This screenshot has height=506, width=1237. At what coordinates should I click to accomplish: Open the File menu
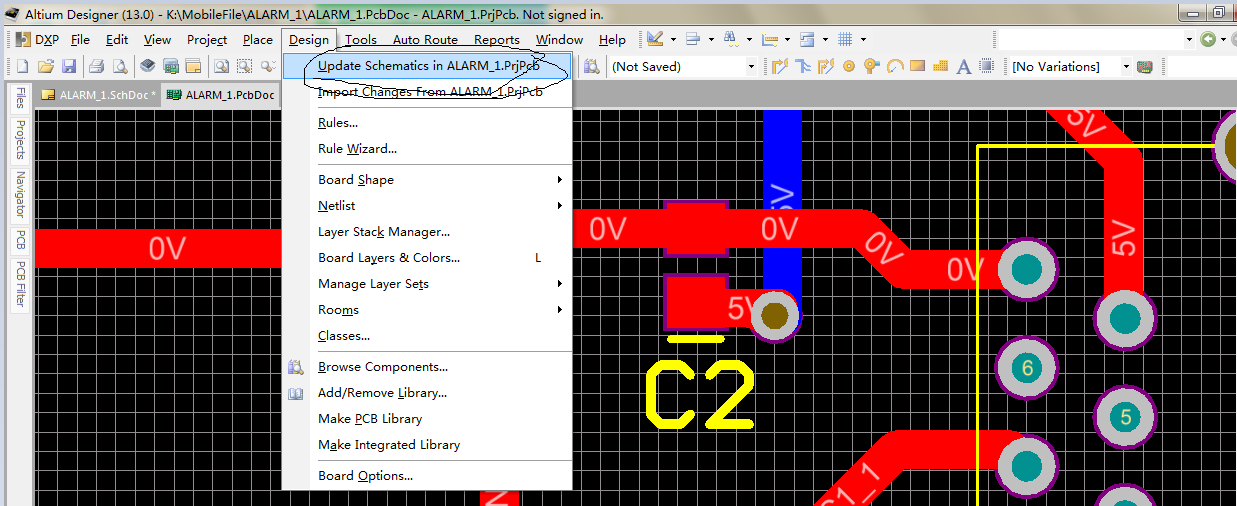click(x=80, y=40)
